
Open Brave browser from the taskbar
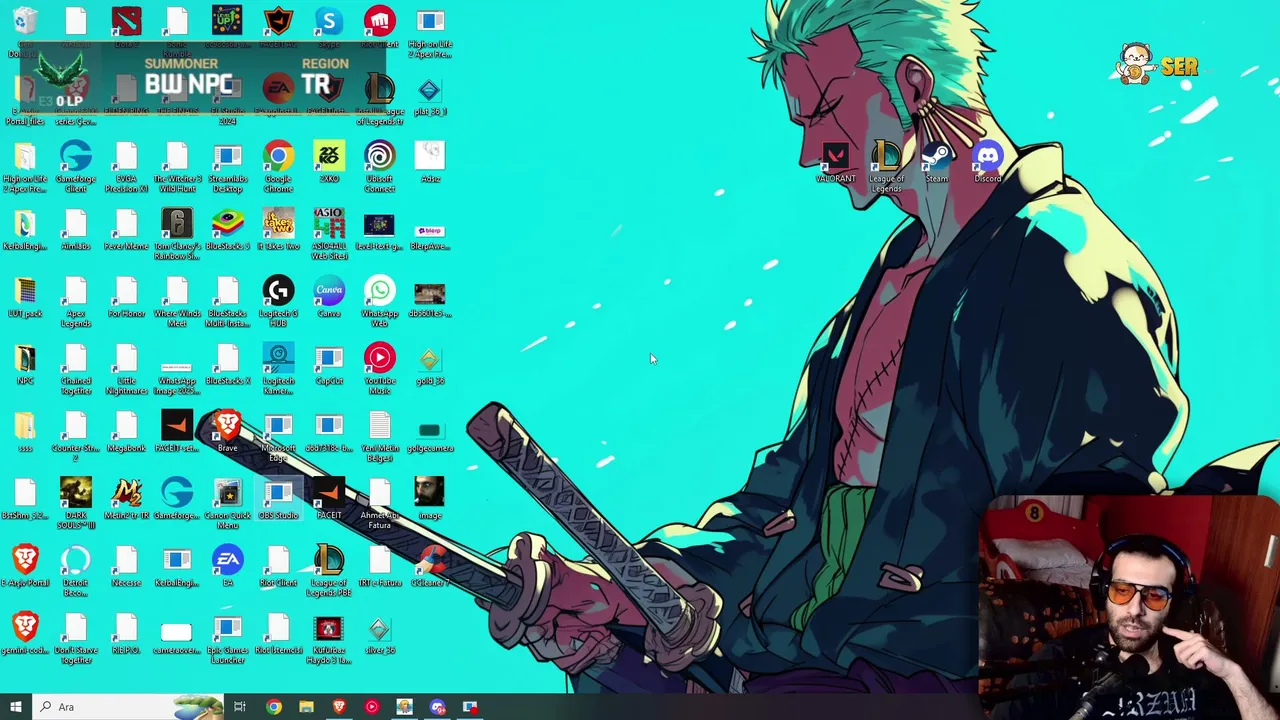tap(339, 707)
